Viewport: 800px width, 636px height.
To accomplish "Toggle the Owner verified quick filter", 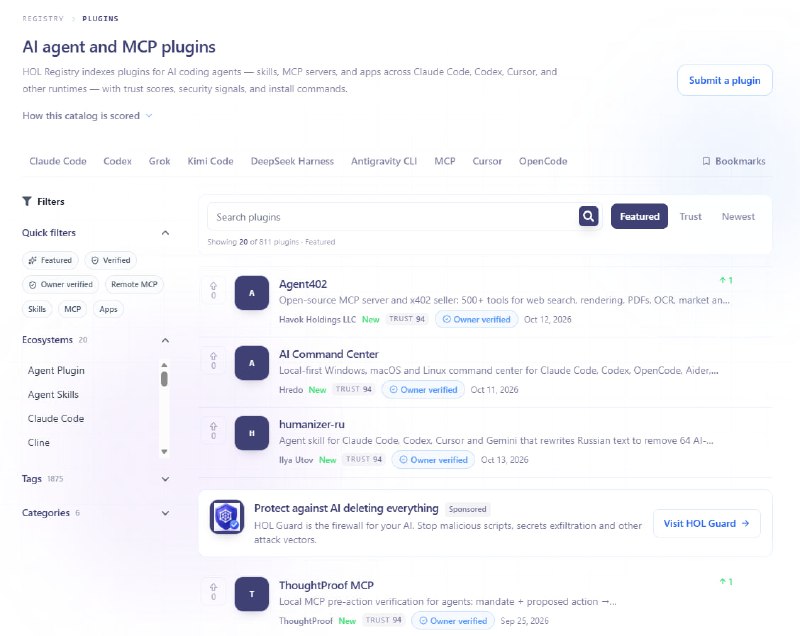I will tap(61, 284).
